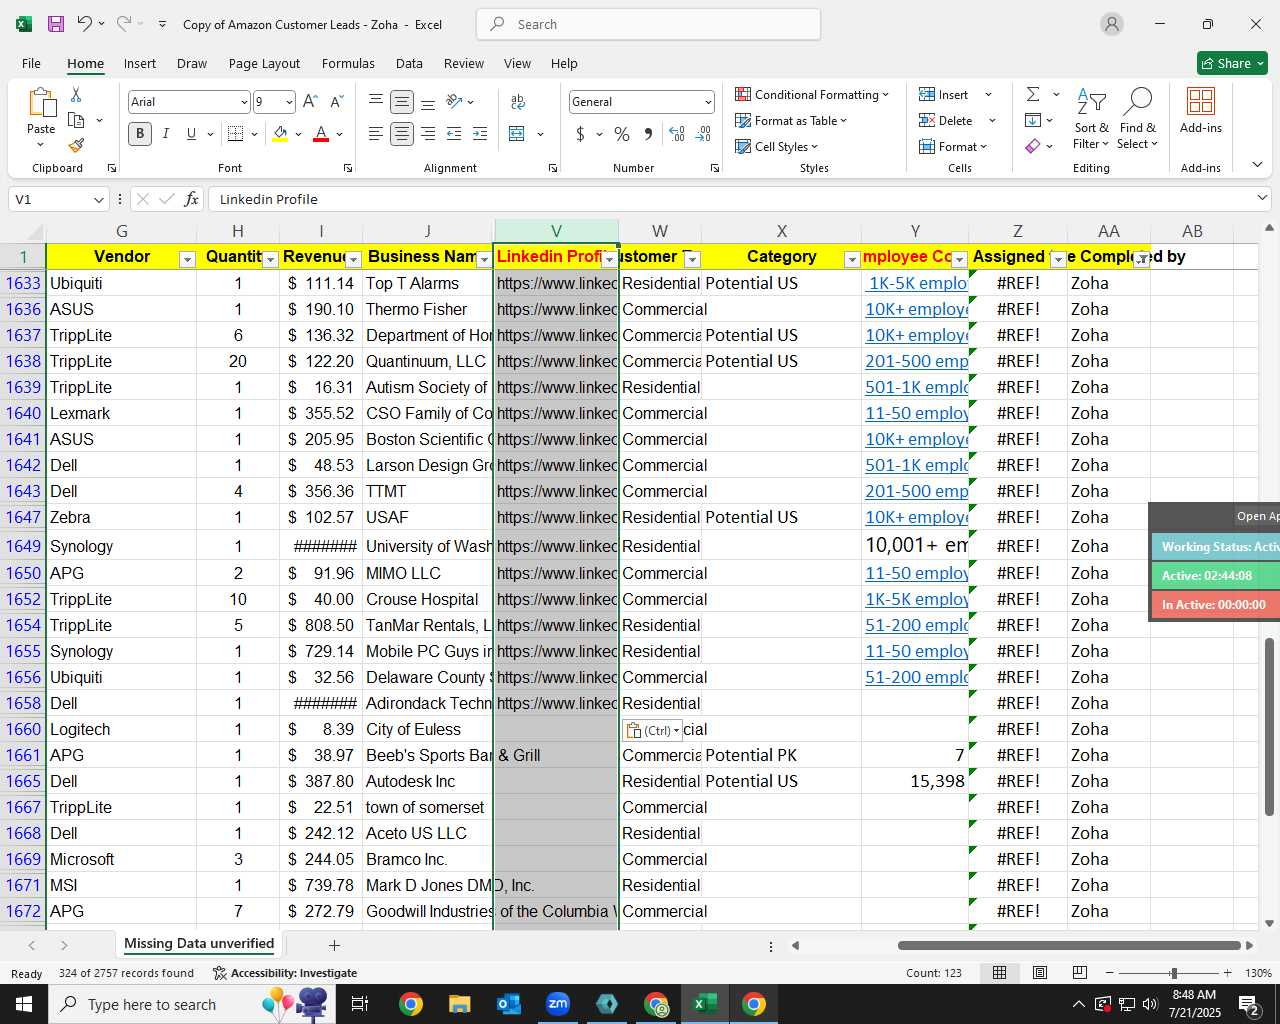Switch to the Formulas tab
Screen dimensions: 1280x1024
pyautogui.click(x=348, y=63)
